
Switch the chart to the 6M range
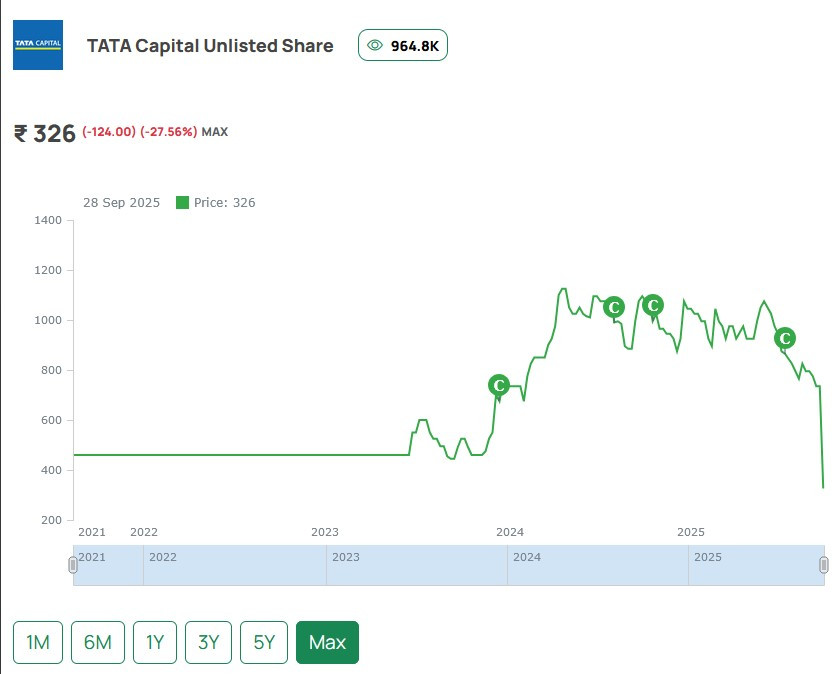[x=97, y=642]
